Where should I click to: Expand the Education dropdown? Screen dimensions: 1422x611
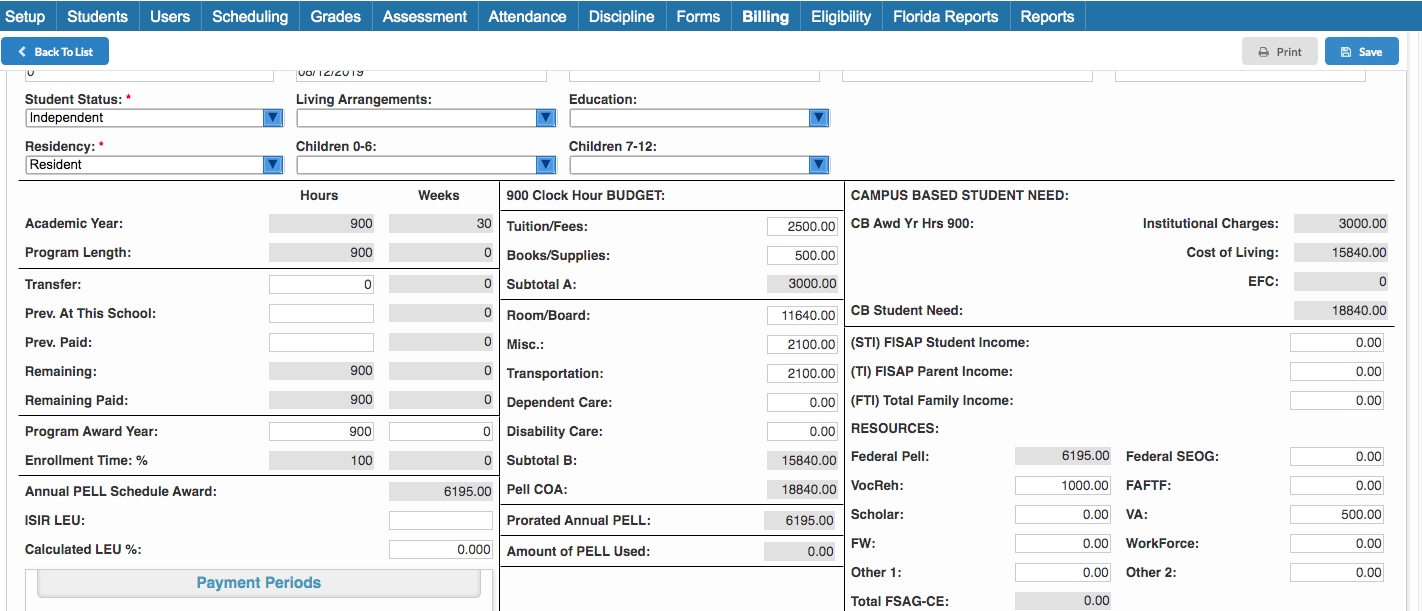818,117
